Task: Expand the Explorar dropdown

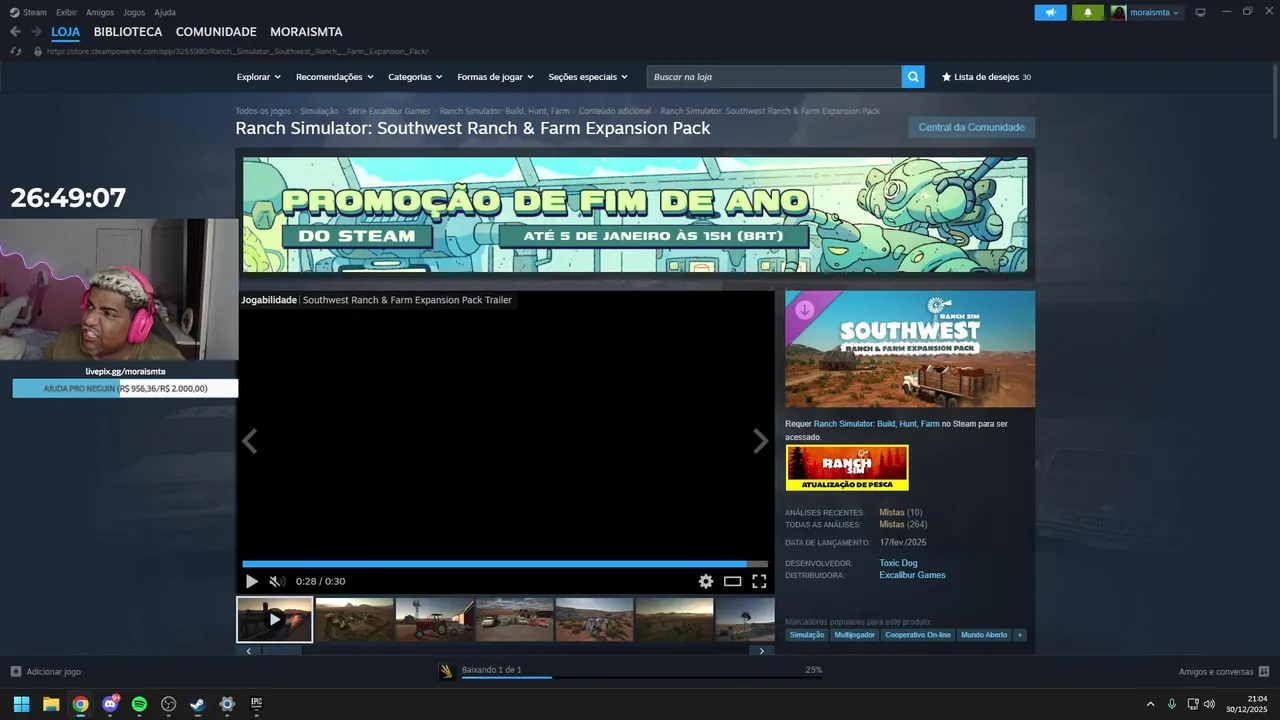Action: coord(259,77)
